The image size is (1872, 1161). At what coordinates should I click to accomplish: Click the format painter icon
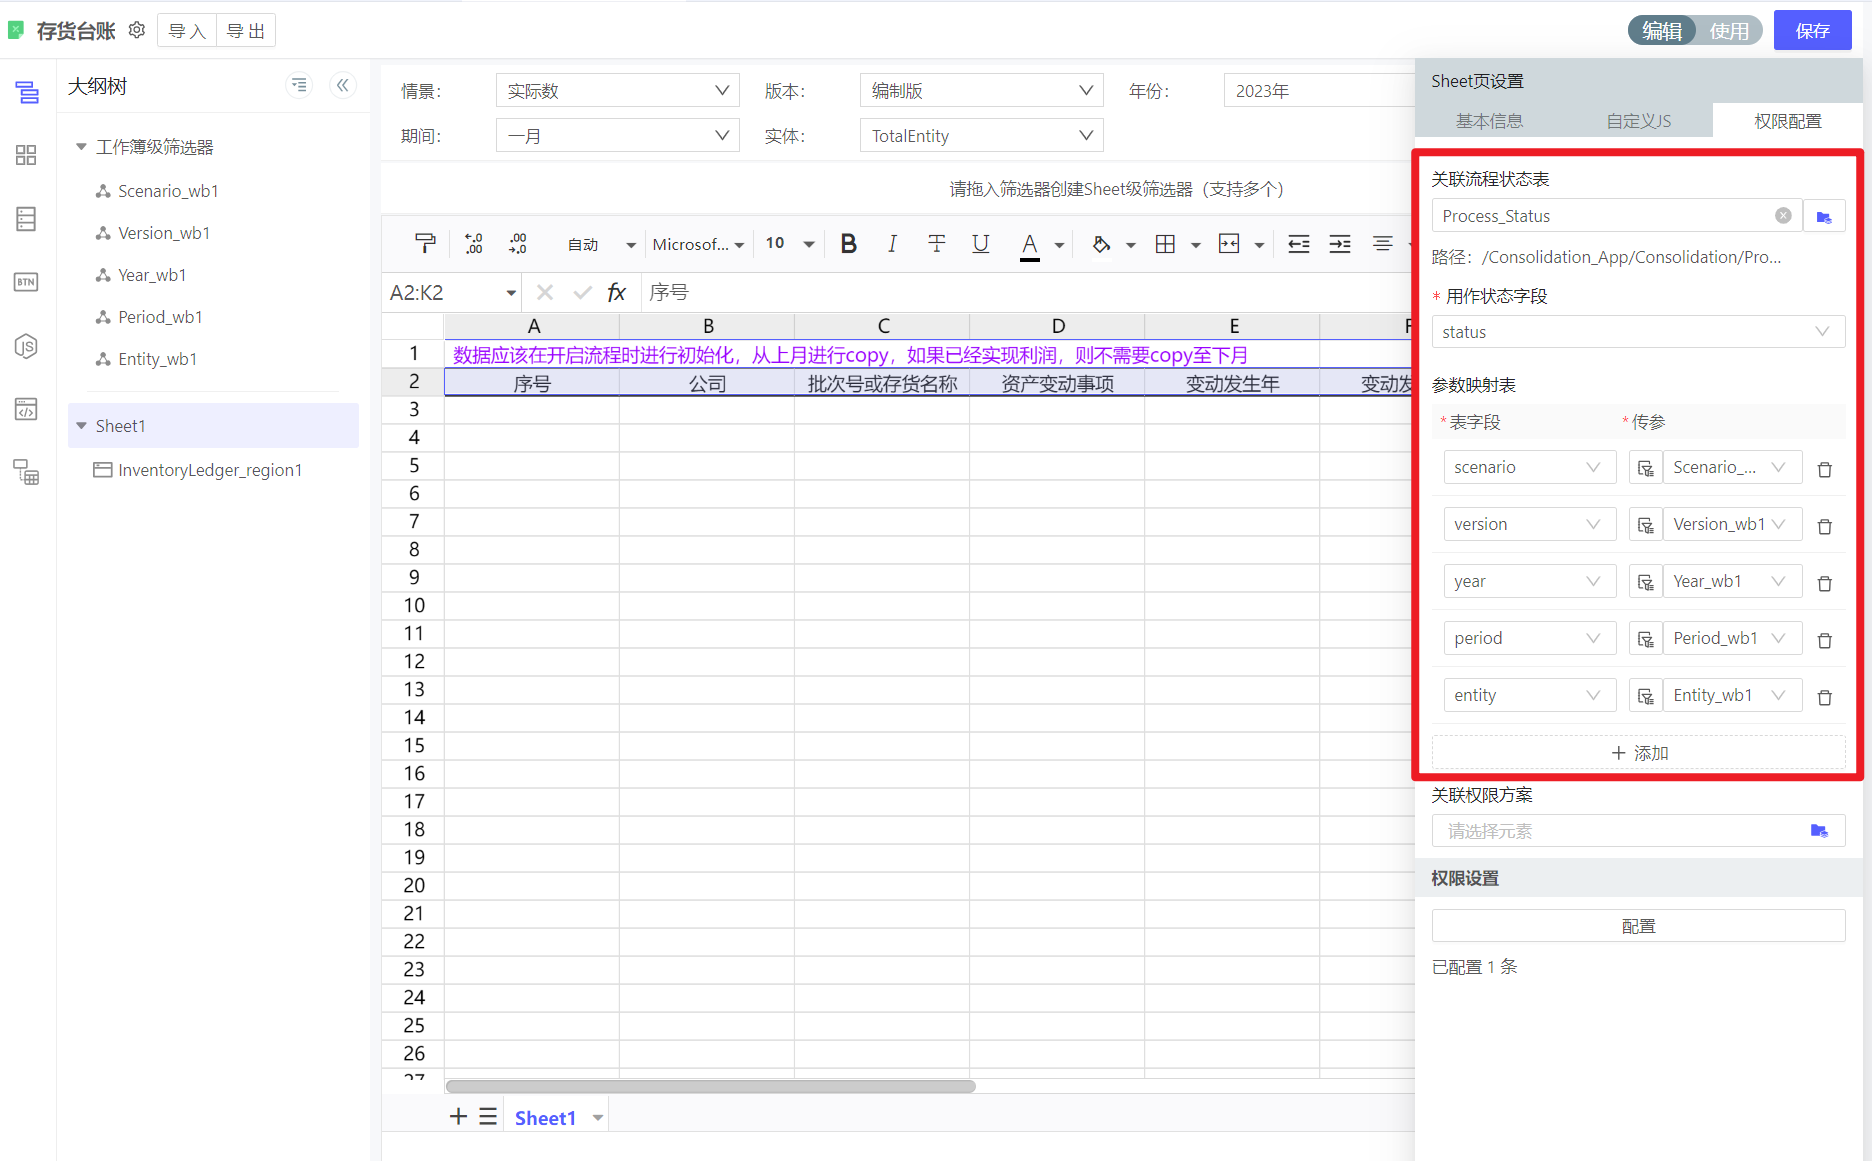click(x=425, y=244)
